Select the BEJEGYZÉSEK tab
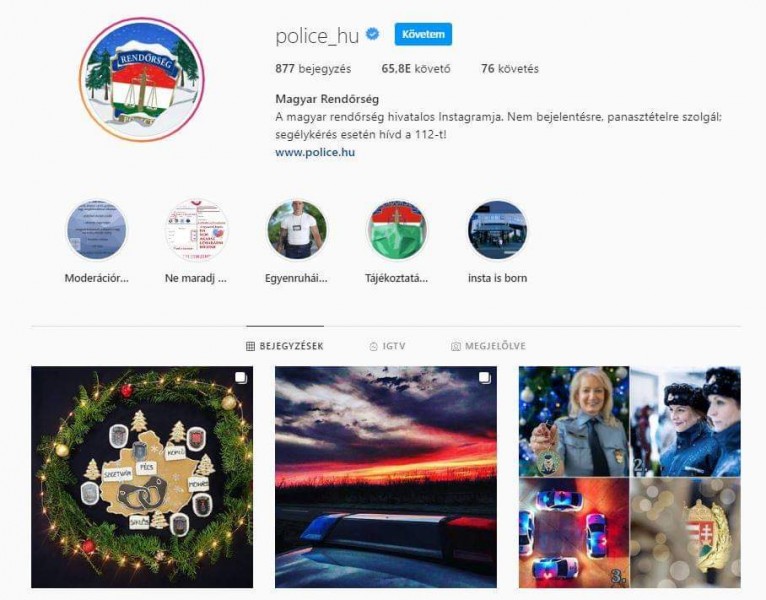Viewport: 766px width, 600px height. coord(285,346)
